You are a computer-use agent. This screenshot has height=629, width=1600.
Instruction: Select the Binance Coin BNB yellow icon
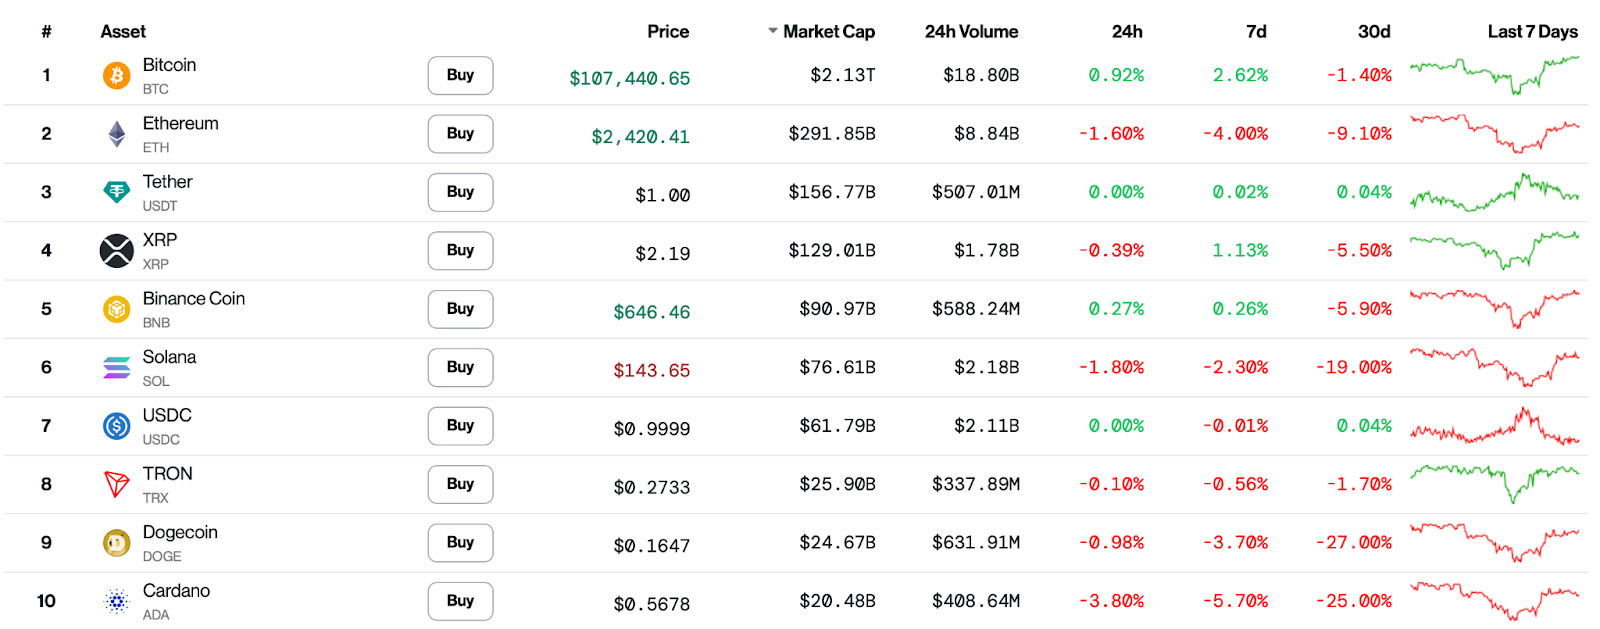(x=116, y=309)
